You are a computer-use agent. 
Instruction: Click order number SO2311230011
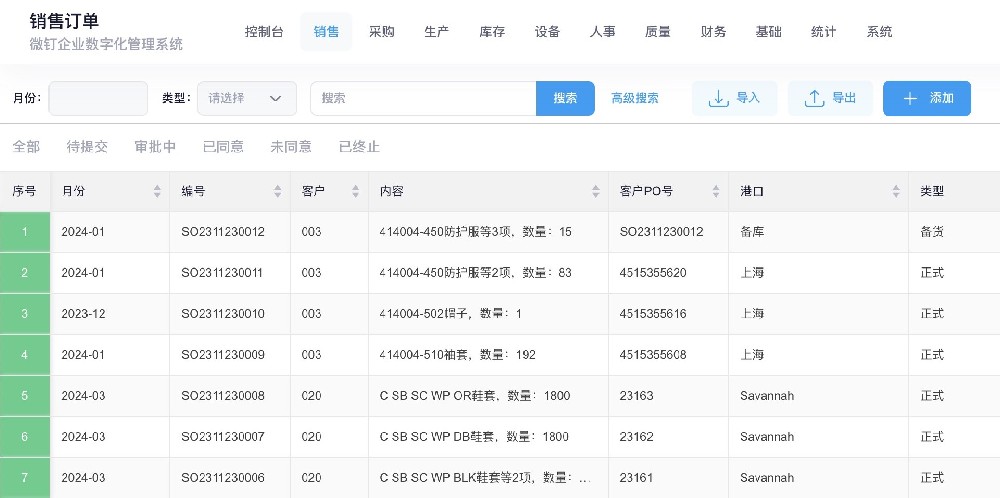(221, 273)
